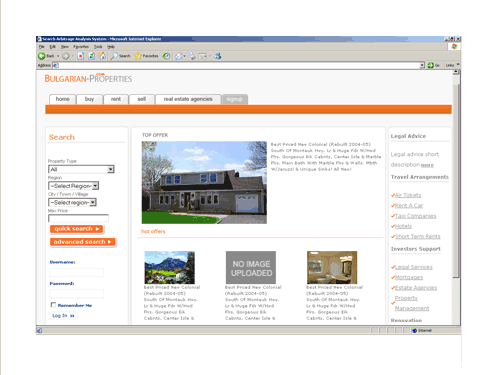500x375 pixels.
Task: Click the quick search button
Action: 76,229
